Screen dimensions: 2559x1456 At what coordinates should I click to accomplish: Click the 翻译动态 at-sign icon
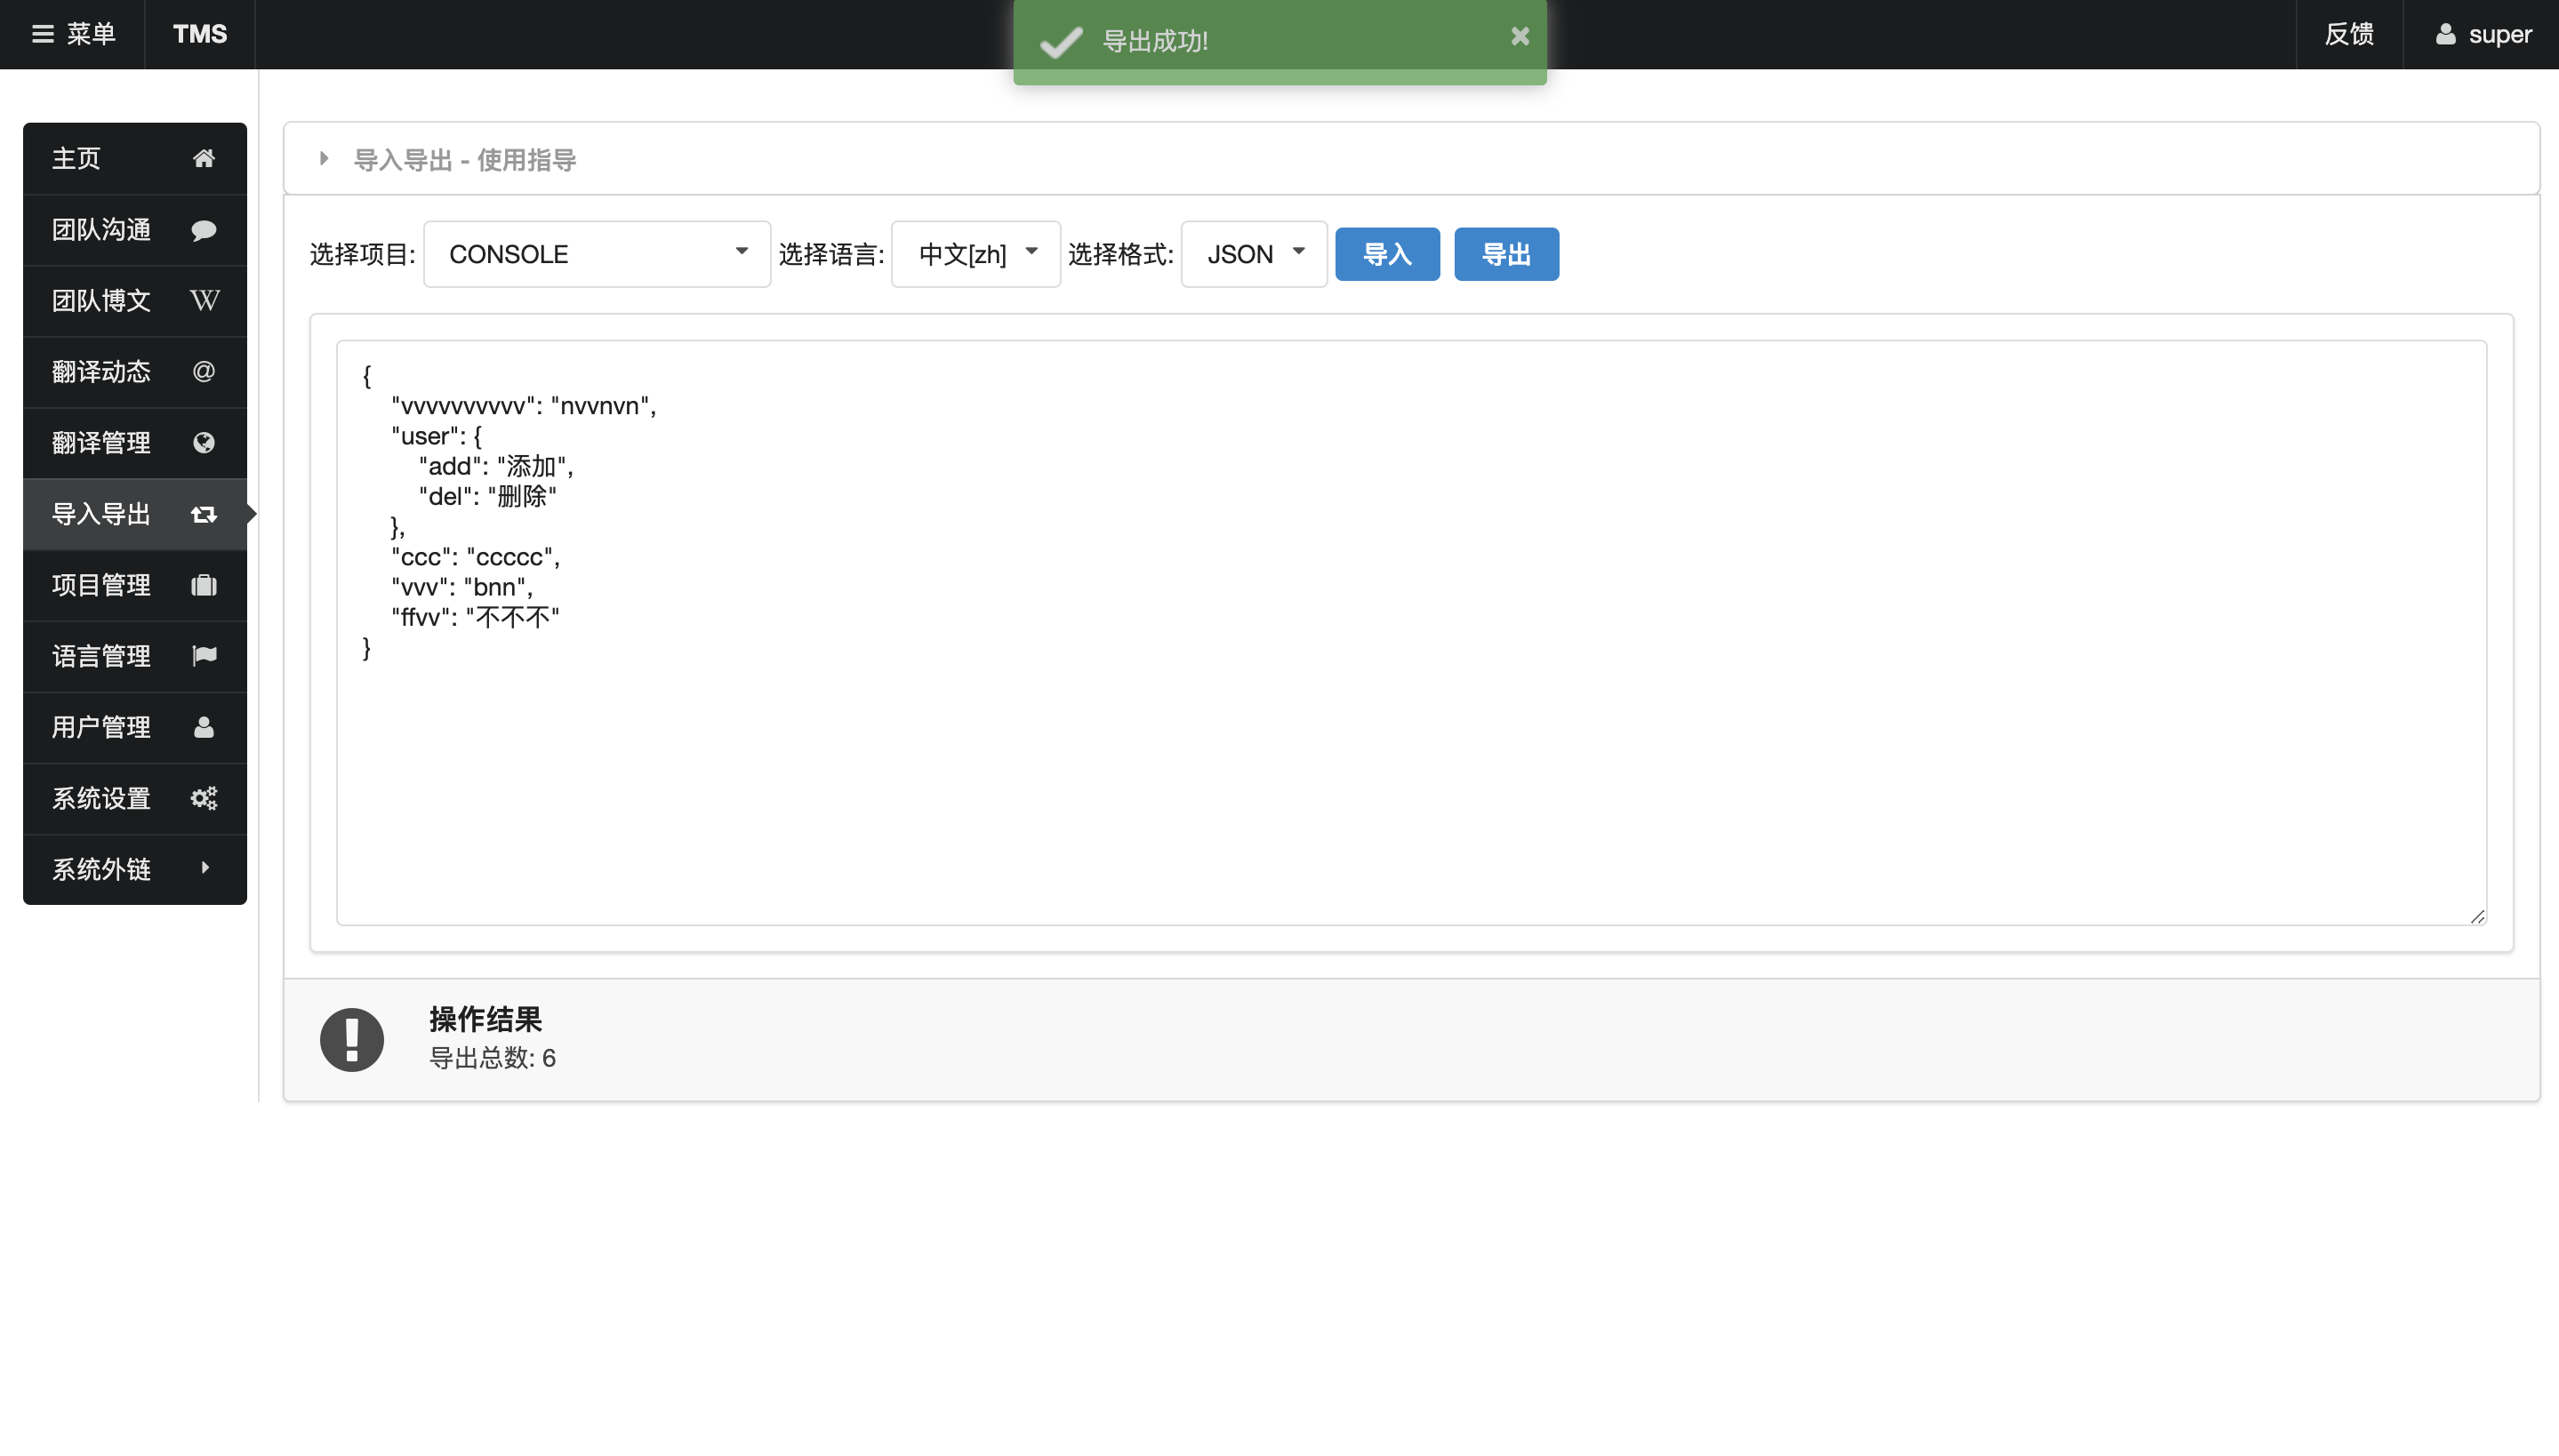[204, 371]
